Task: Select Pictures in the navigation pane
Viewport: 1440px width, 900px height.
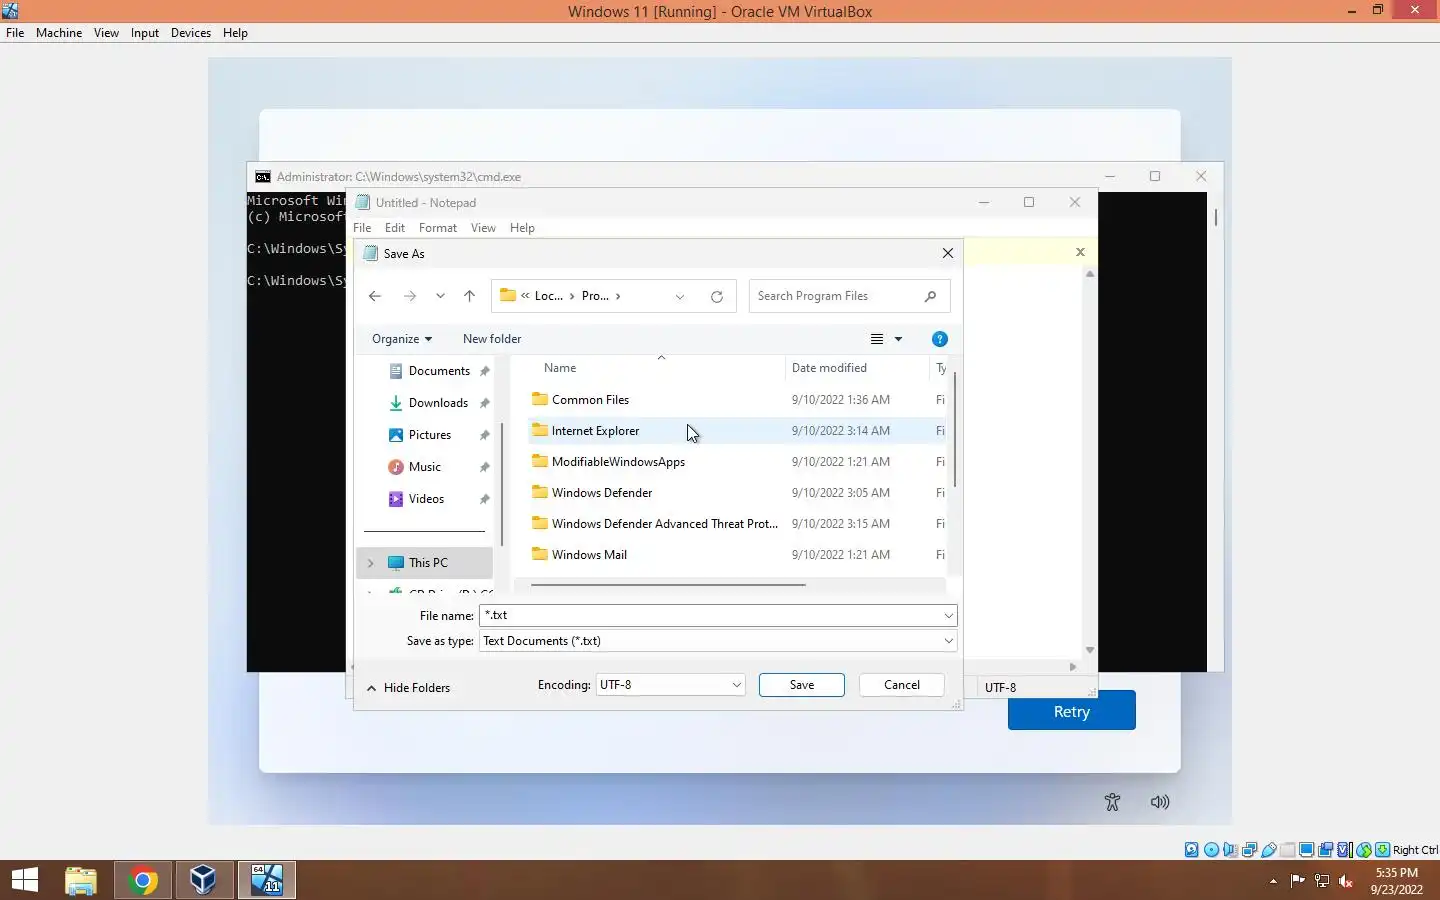Action: (x=430, y=435)
